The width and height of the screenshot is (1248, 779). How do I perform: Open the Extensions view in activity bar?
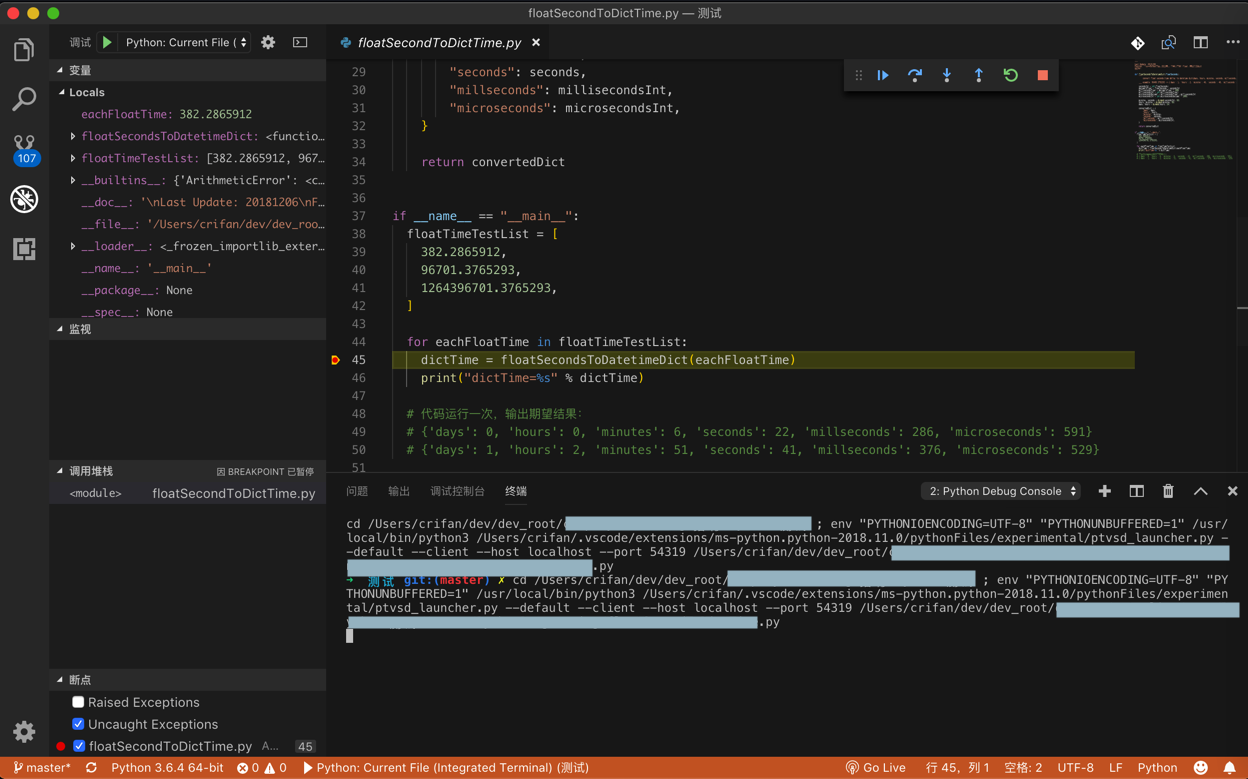click(x=24, y=248)
